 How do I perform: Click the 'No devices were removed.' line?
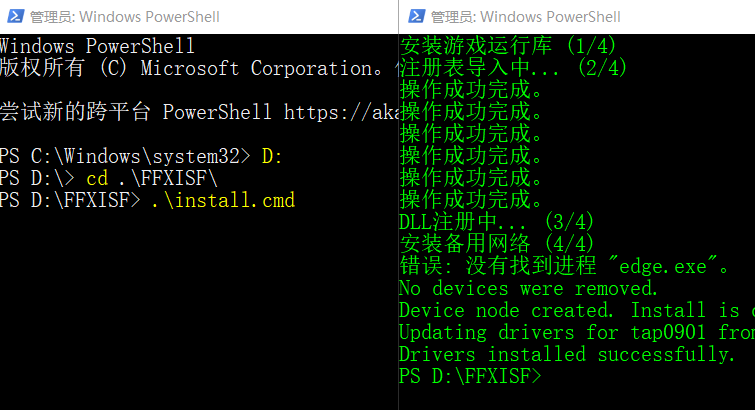tap(528, 289)
